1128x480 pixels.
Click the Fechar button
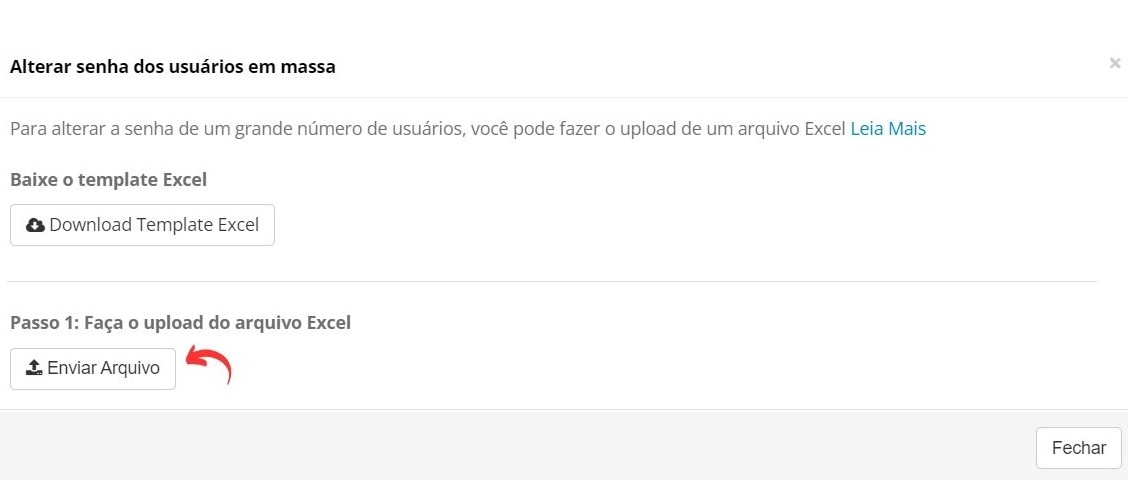(1078, 448)
